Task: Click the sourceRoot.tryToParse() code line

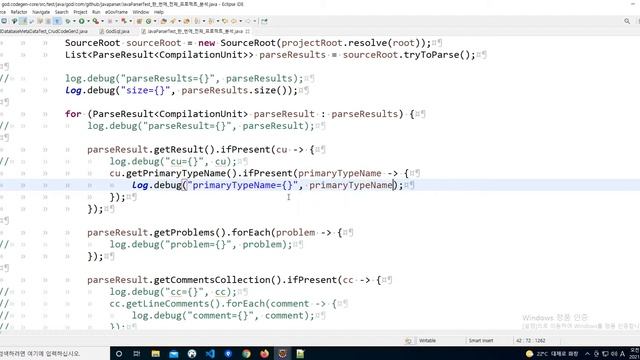Action: tap(270, 55)
